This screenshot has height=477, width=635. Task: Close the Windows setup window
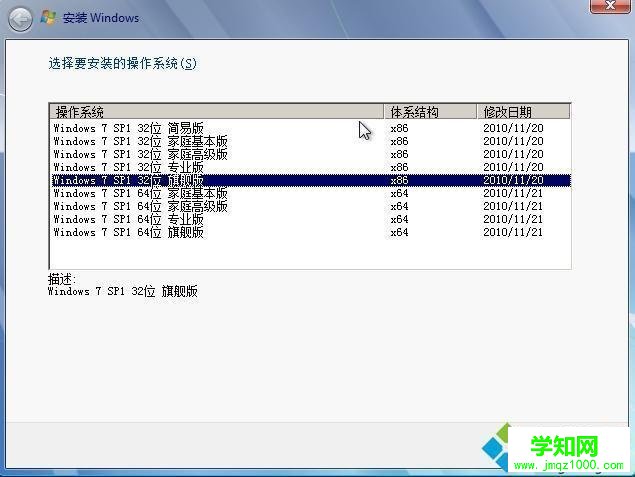[x=610, y=6]
